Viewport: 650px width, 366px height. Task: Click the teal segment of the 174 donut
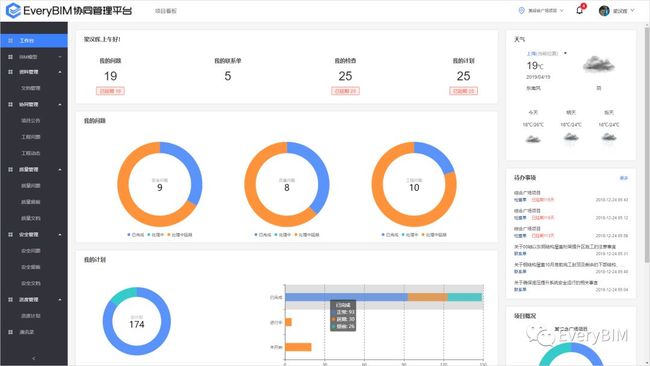point(121,296)
